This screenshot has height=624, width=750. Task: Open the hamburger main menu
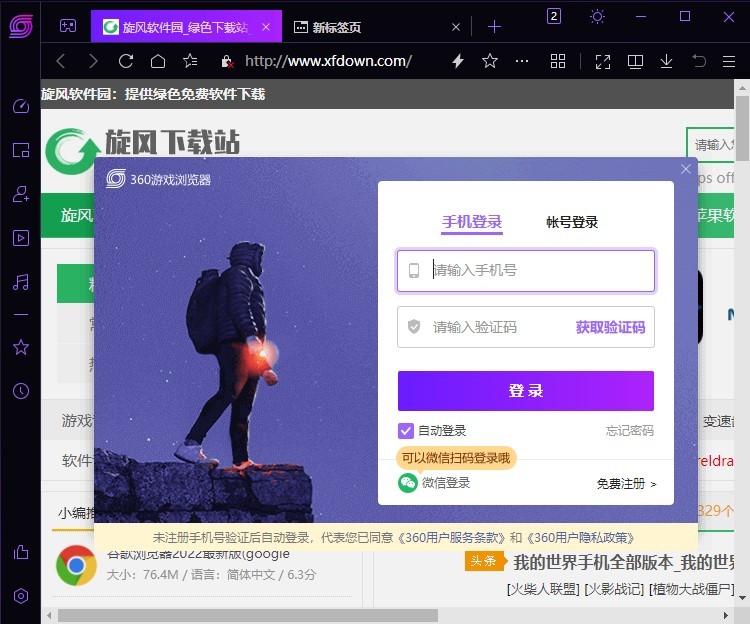(728, 61)
